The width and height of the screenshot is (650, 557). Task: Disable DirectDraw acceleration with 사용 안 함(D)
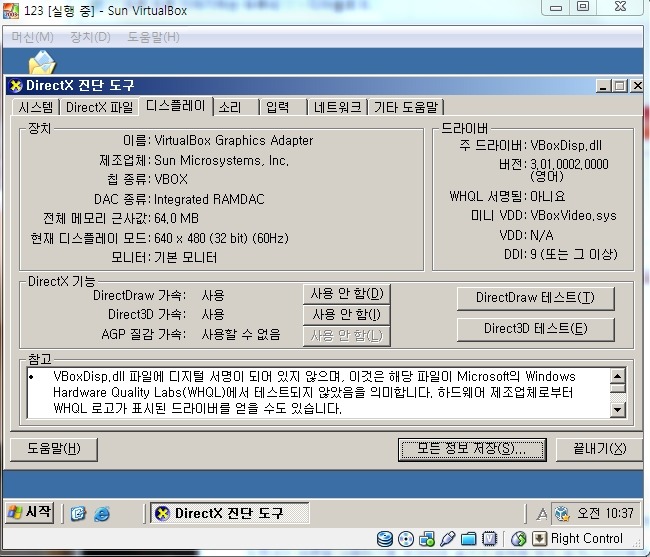point(347,294)
